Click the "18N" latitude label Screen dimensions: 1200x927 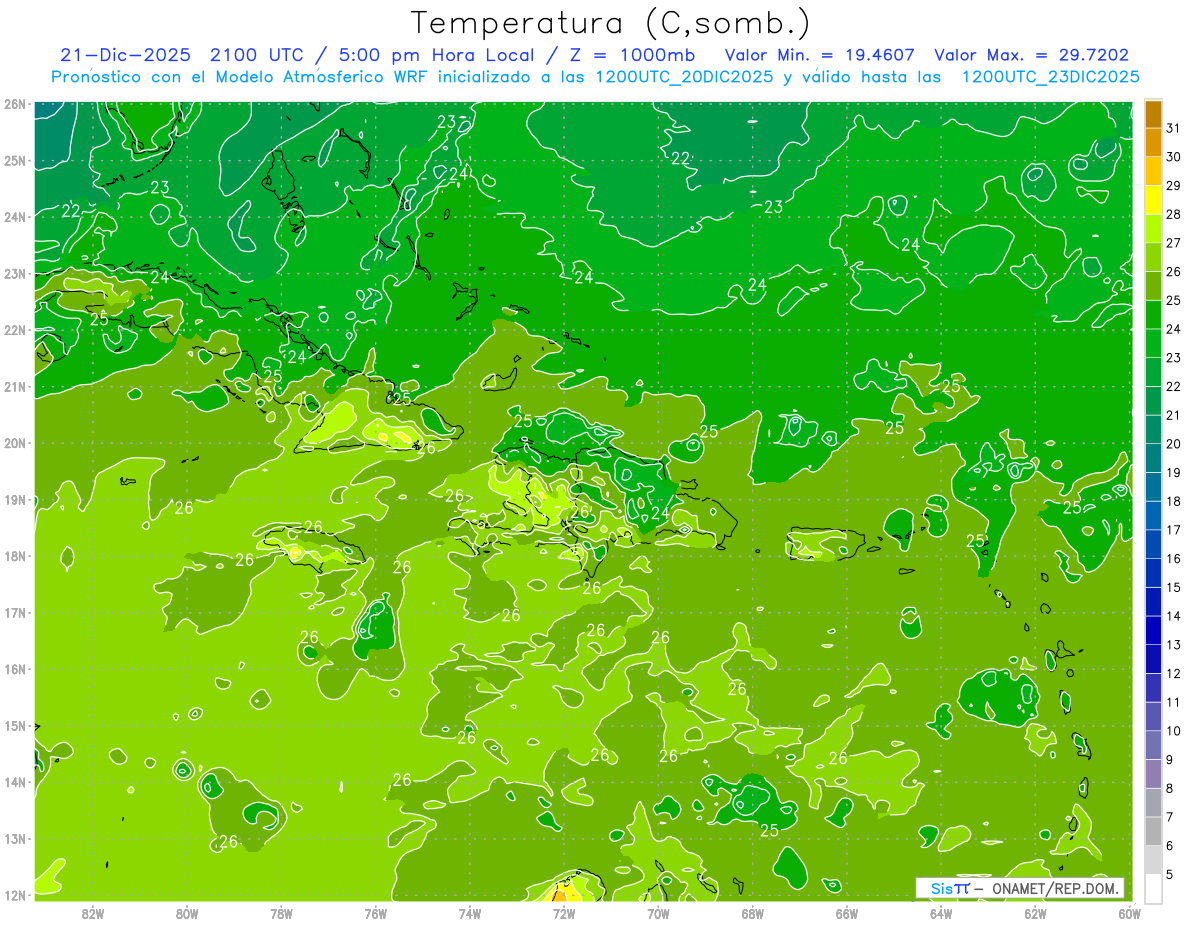click(x=15, y=556)
